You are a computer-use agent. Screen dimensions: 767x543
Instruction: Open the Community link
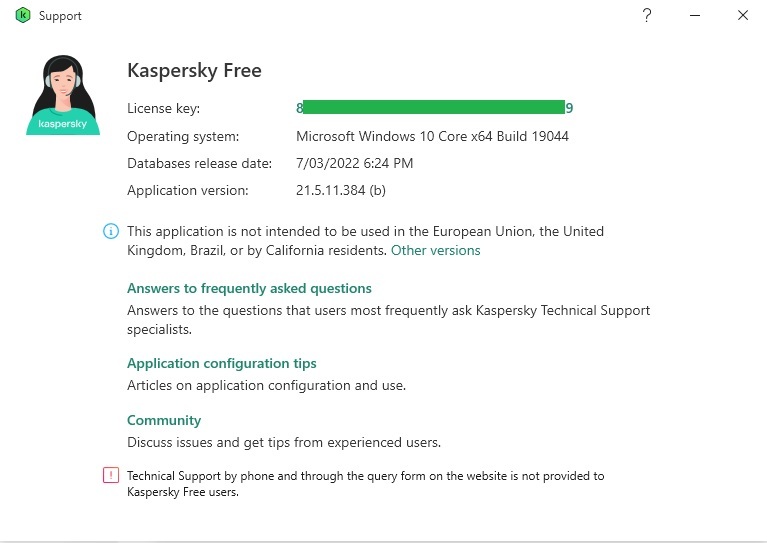click(164, 420)
